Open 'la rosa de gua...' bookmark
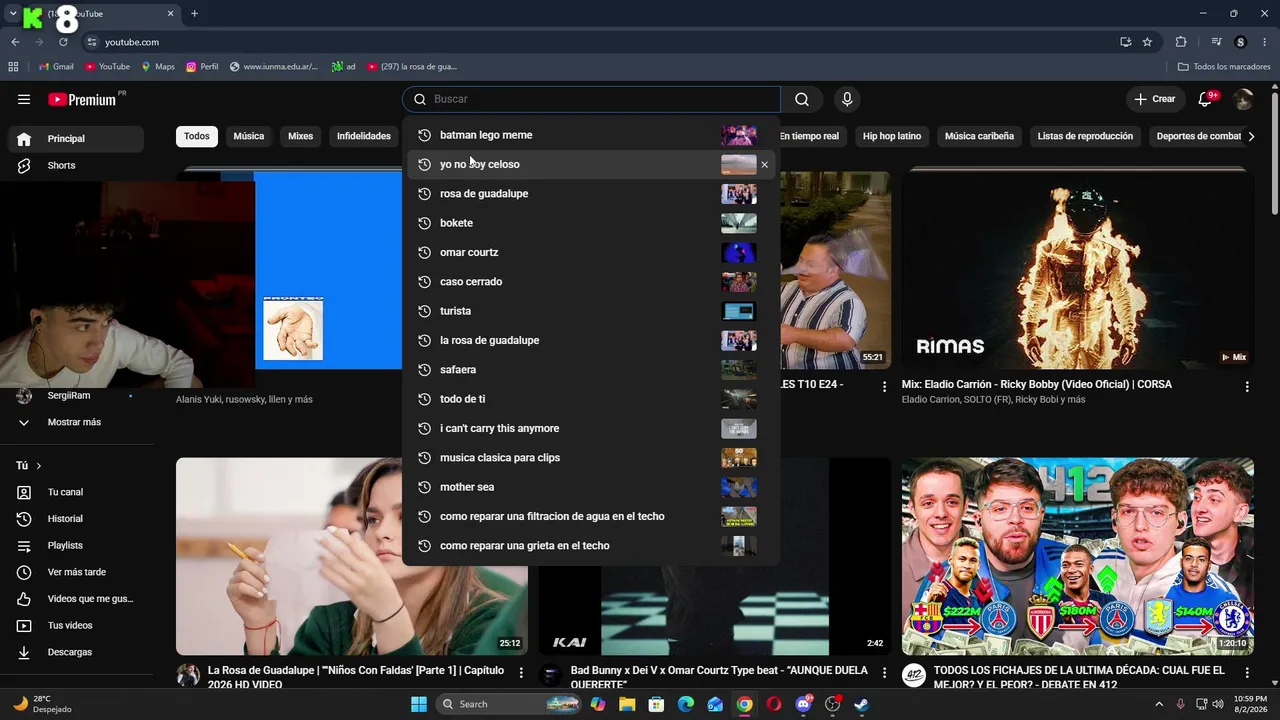 (x=412, y=67)
